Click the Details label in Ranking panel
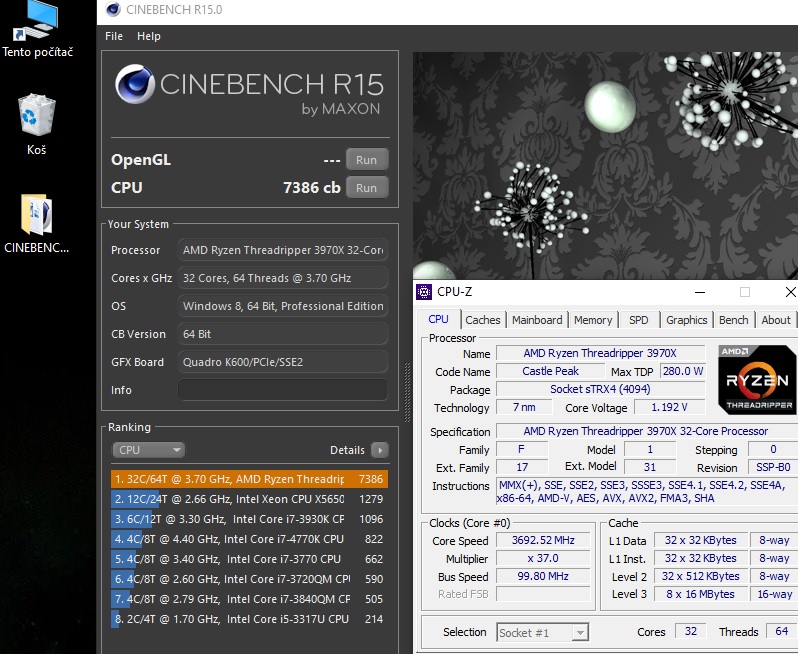798x654 pixels. pyautogui.click(x=347, y=450)
